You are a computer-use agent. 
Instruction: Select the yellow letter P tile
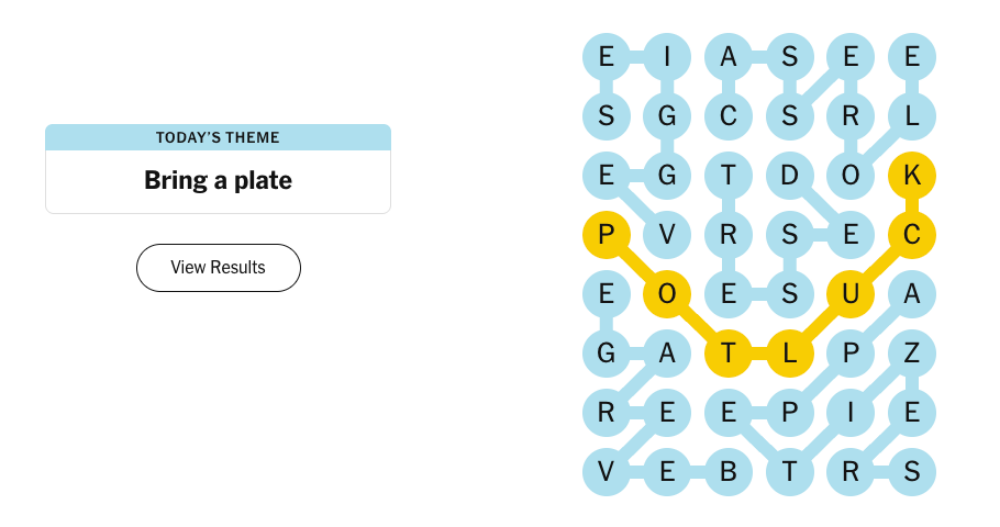[606, 235]
